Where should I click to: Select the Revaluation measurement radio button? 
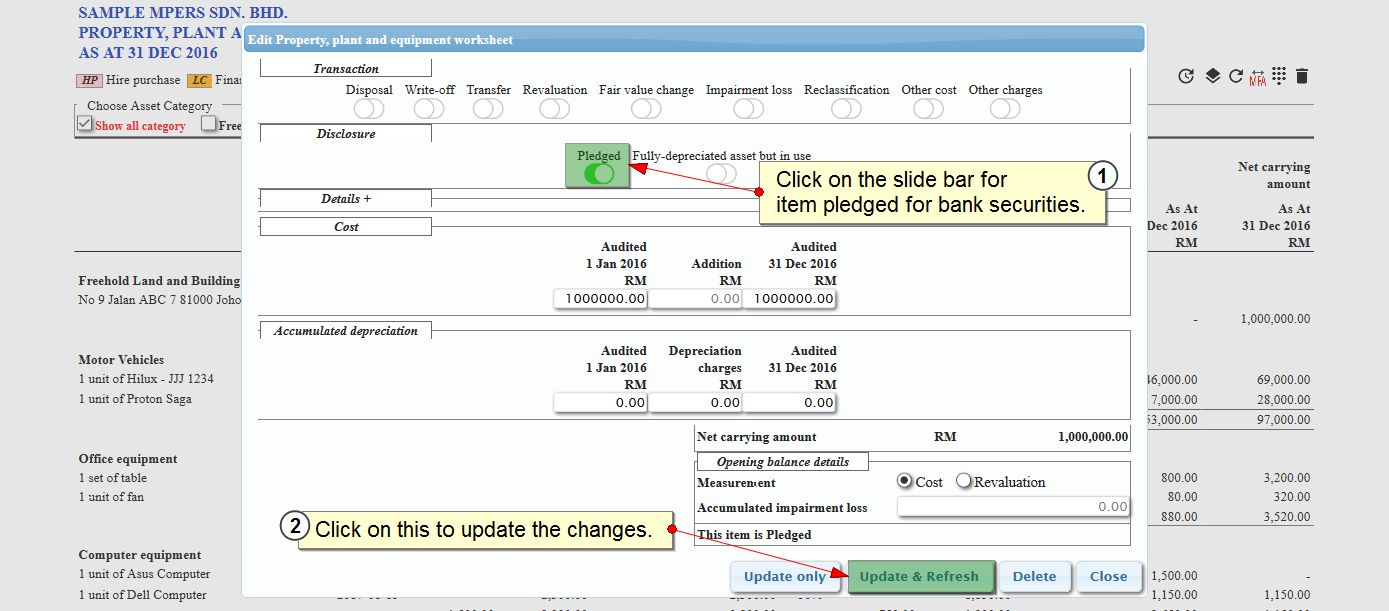(964, 481)
